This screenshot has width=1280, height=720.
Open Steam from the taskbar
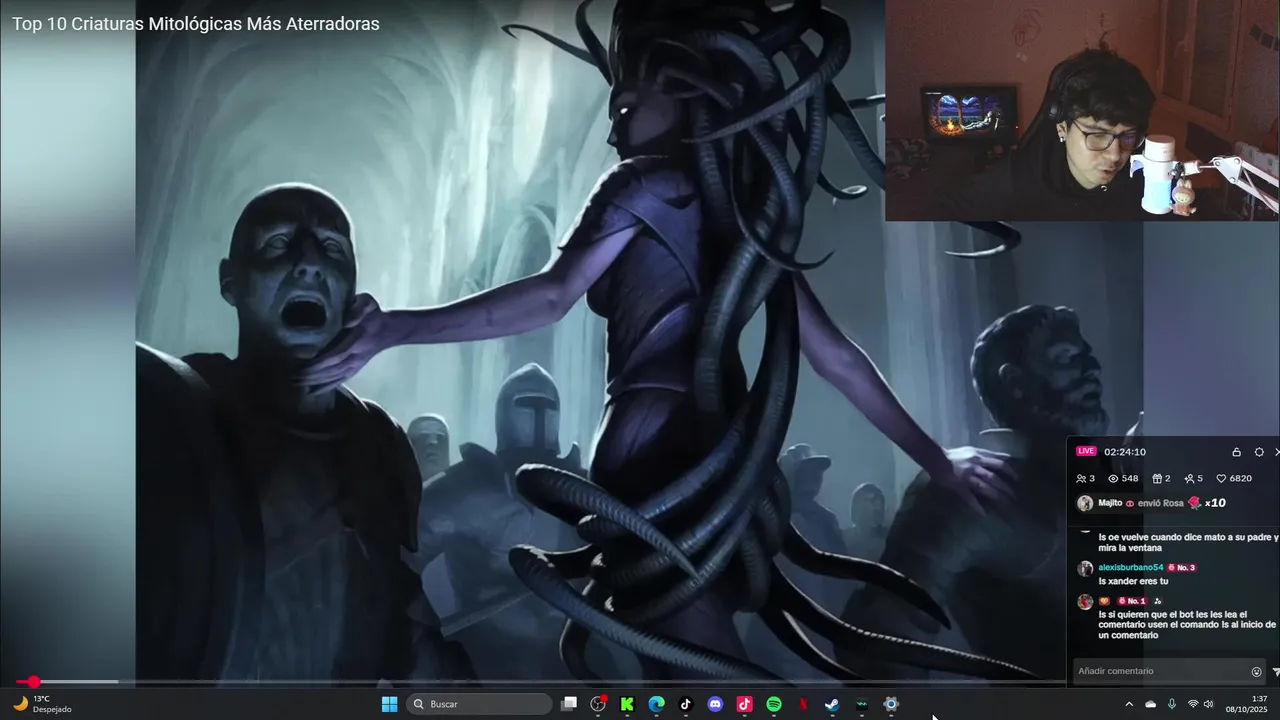pos(832,704)
